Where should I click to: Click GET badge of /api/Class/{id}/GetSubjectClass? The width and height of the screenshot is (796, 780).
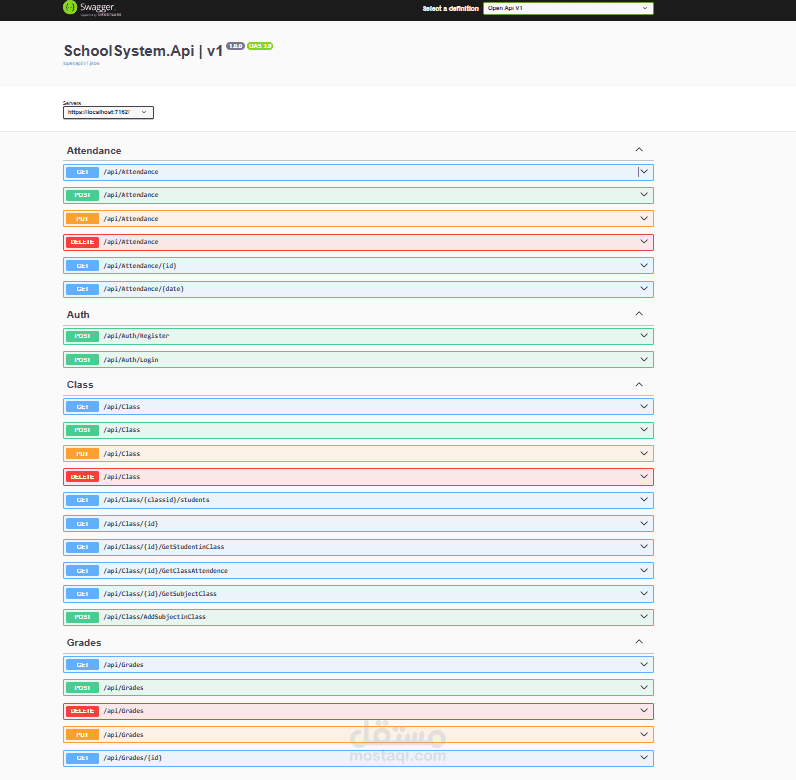82,594
